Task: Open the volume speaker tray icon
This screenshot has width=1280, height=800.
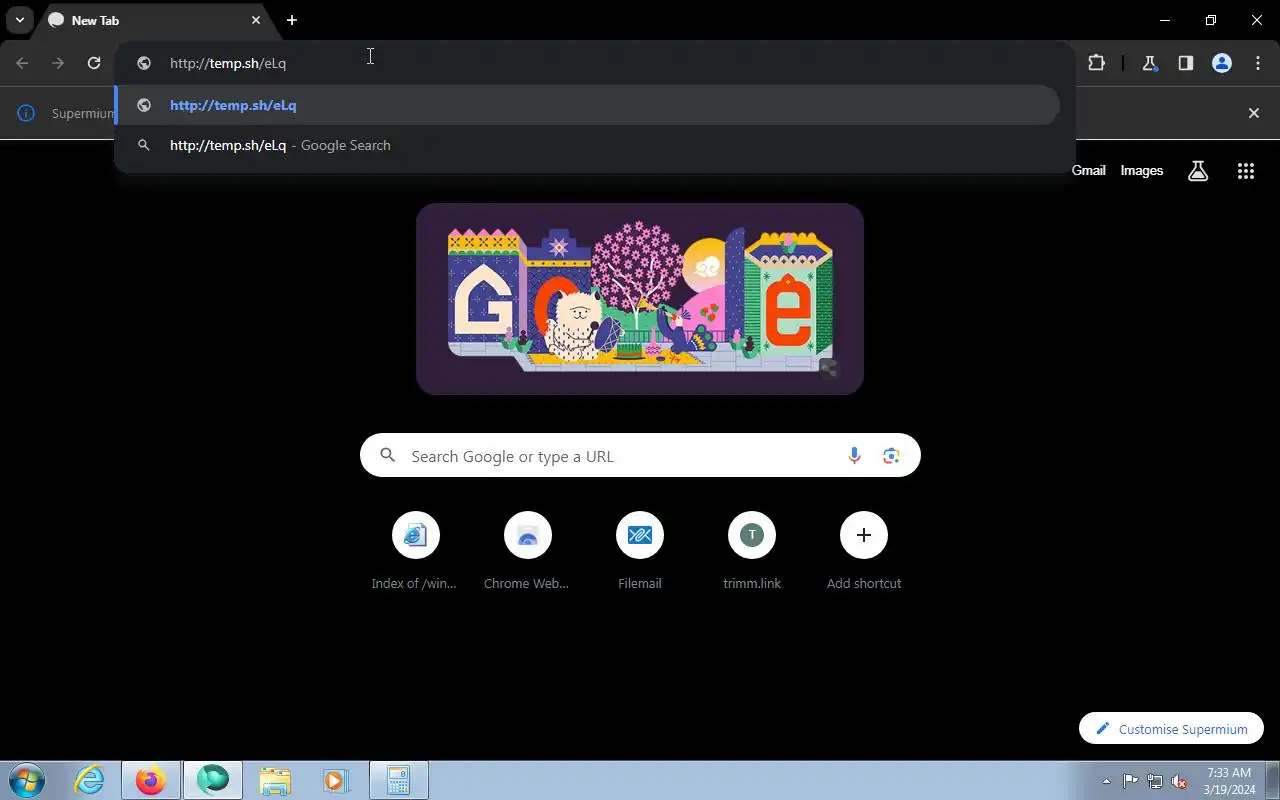Action: 1180,781
